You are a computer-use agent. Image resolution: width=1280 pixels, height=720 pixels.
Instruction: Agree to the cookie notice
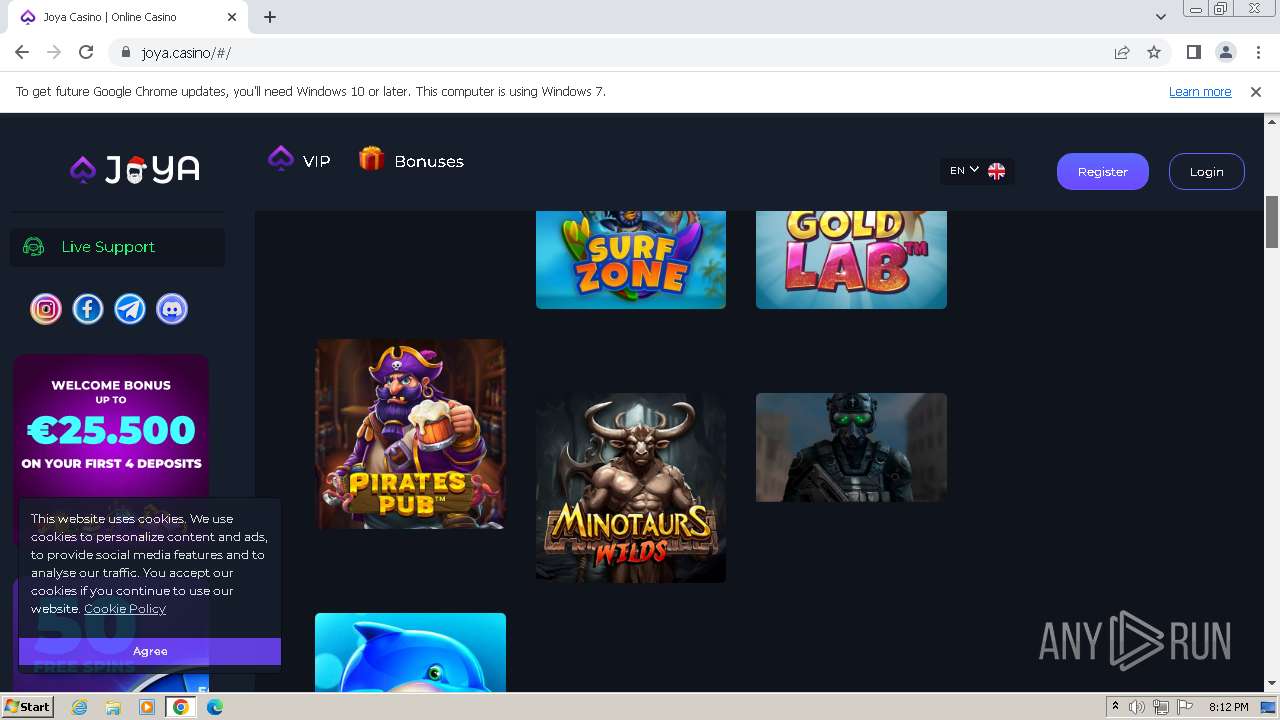[x=150, y=651]
